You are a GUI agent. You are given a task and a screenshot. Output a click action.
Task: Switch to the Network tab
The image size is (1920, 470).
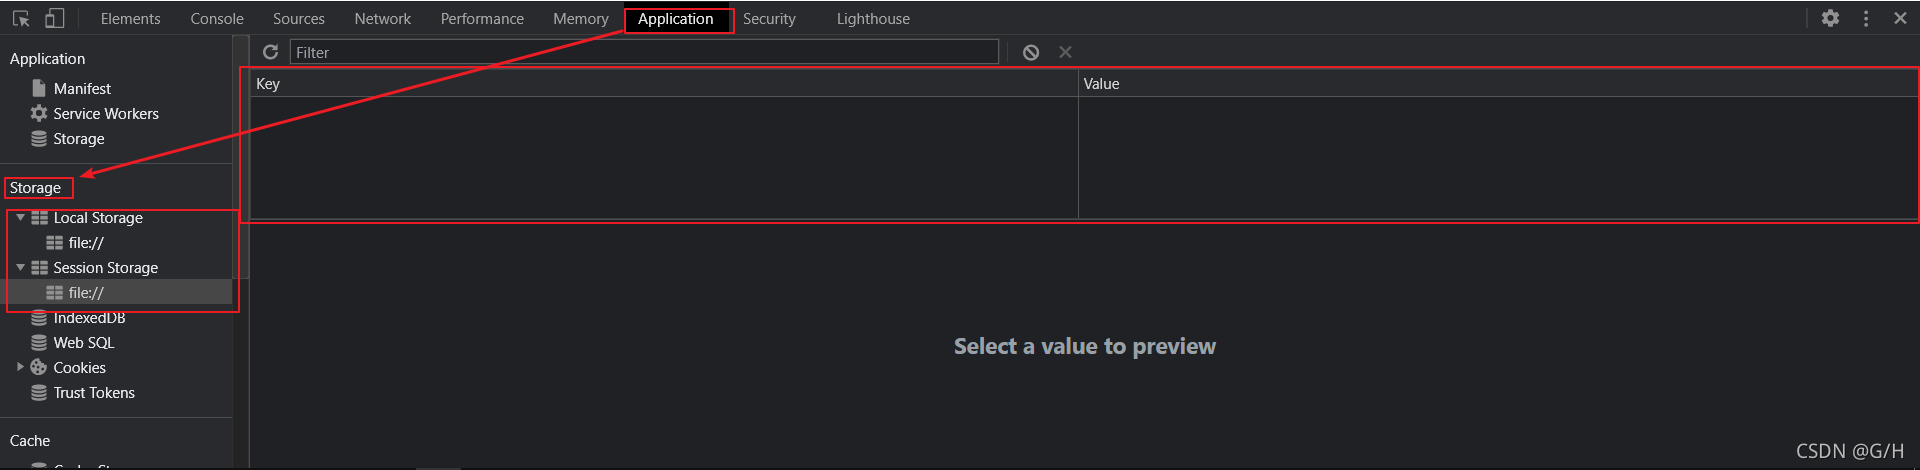(382, 19)
